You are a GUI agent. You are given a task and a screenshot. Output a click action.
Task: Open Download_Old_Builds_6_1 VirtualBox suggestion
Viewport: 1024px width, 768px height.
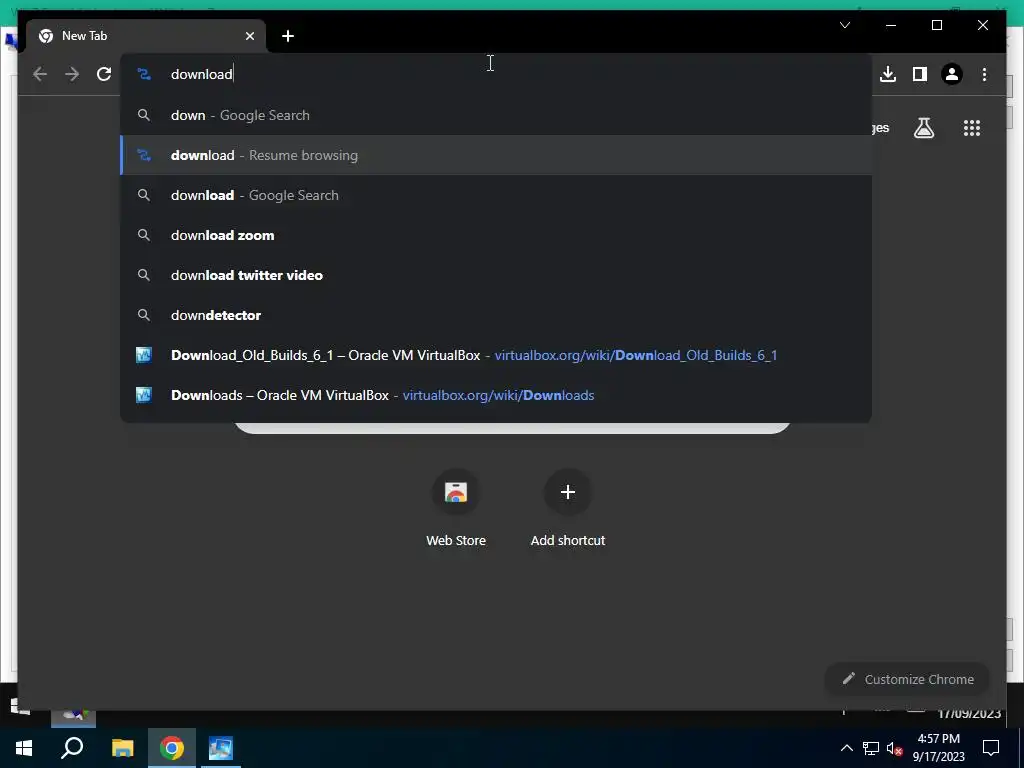click(496, 355)
